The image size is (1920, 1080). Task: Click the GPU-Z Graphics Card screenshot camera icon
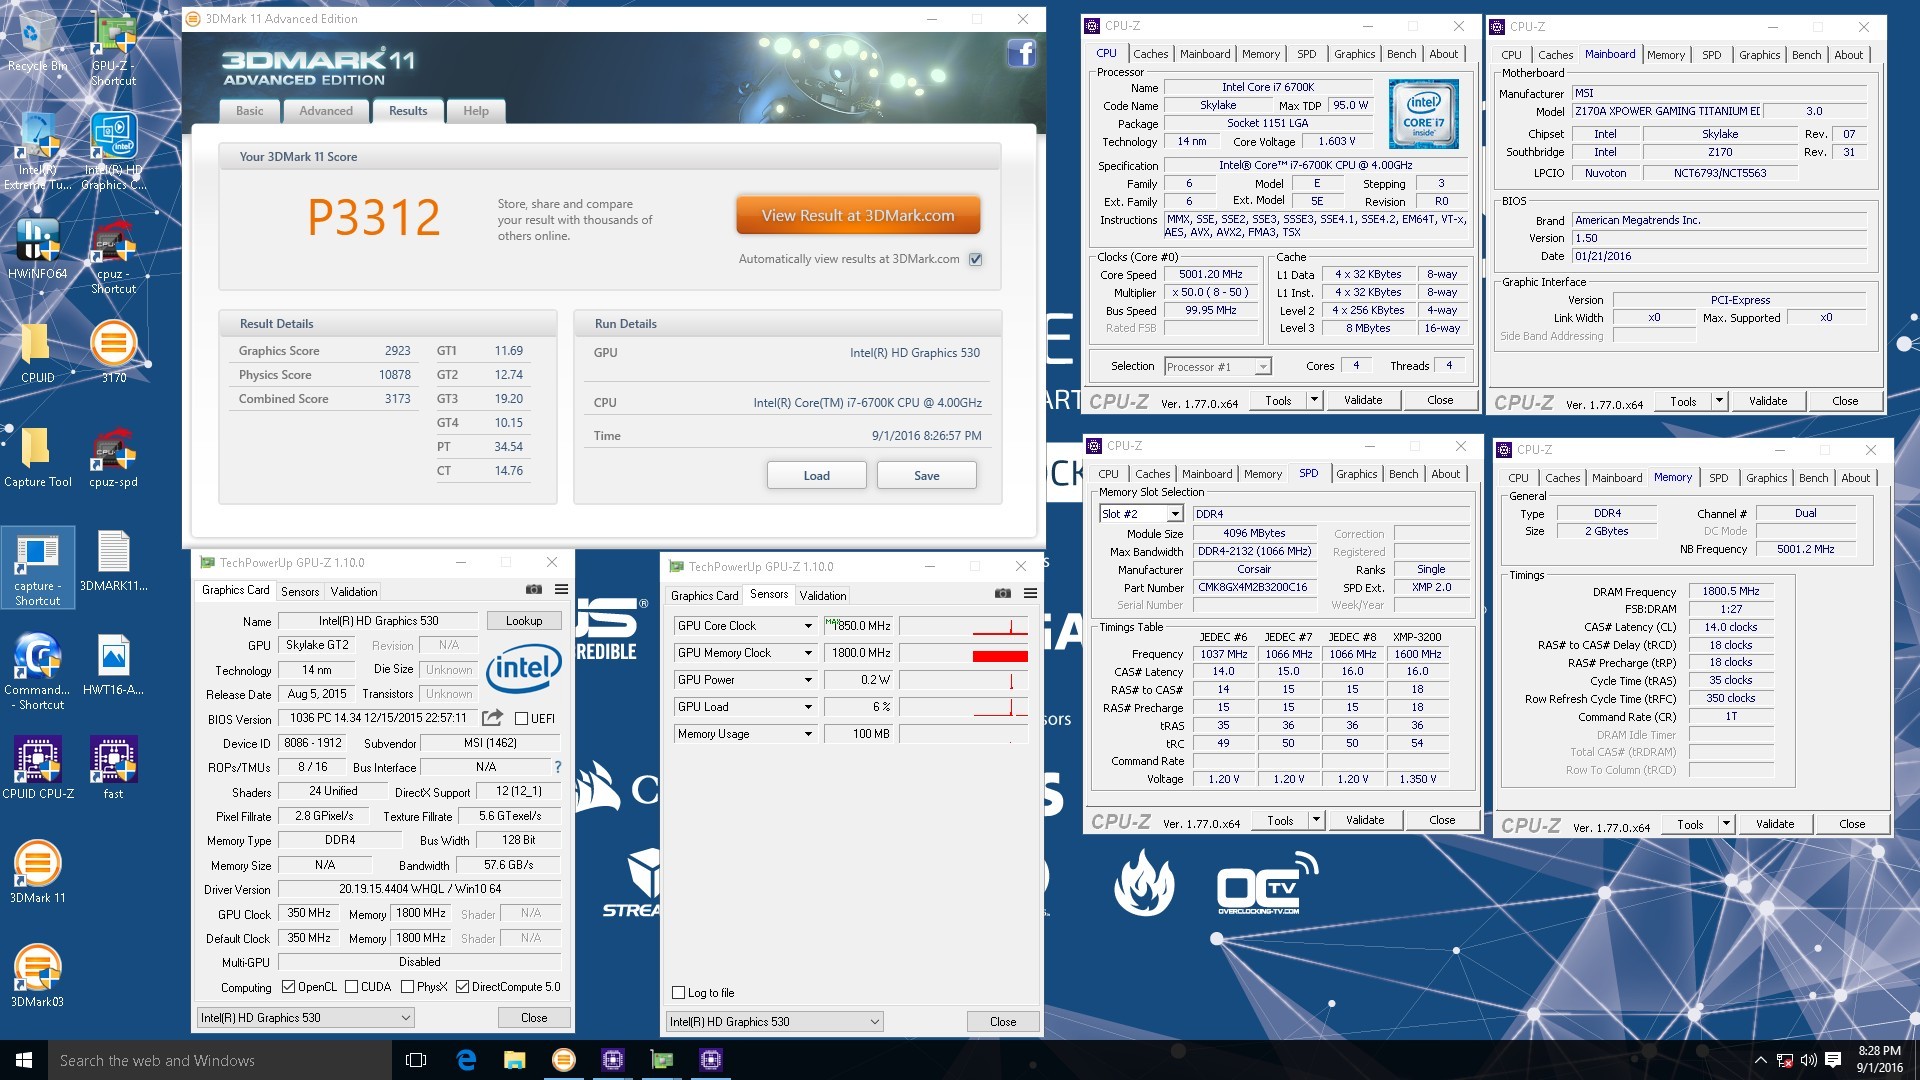click(534, 590)
